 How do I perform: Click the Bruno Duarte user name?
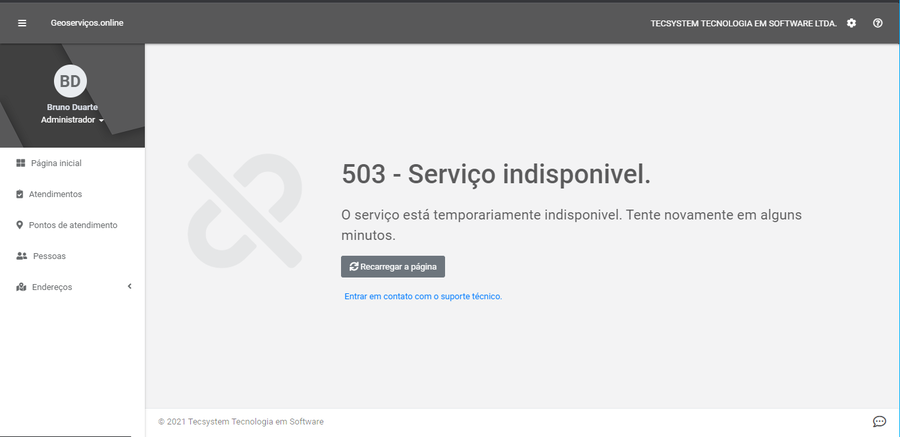72,107
